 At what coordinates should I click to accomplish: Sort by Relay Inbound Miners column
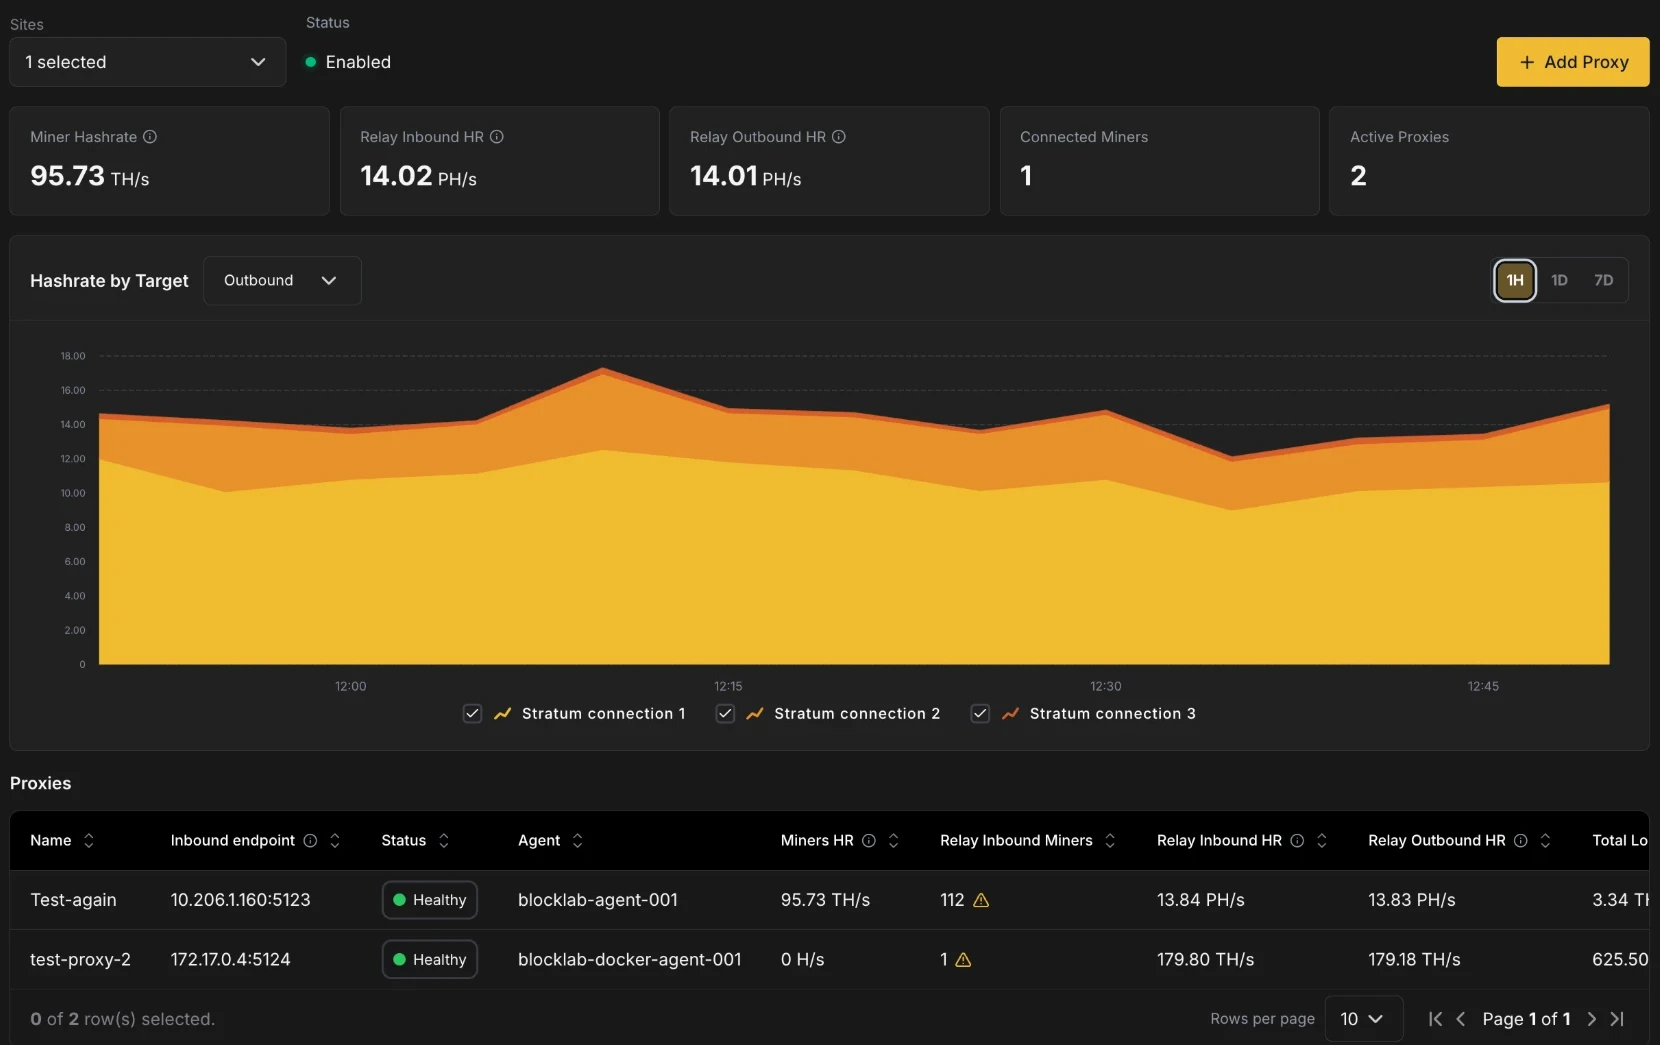click(1110, 840)
